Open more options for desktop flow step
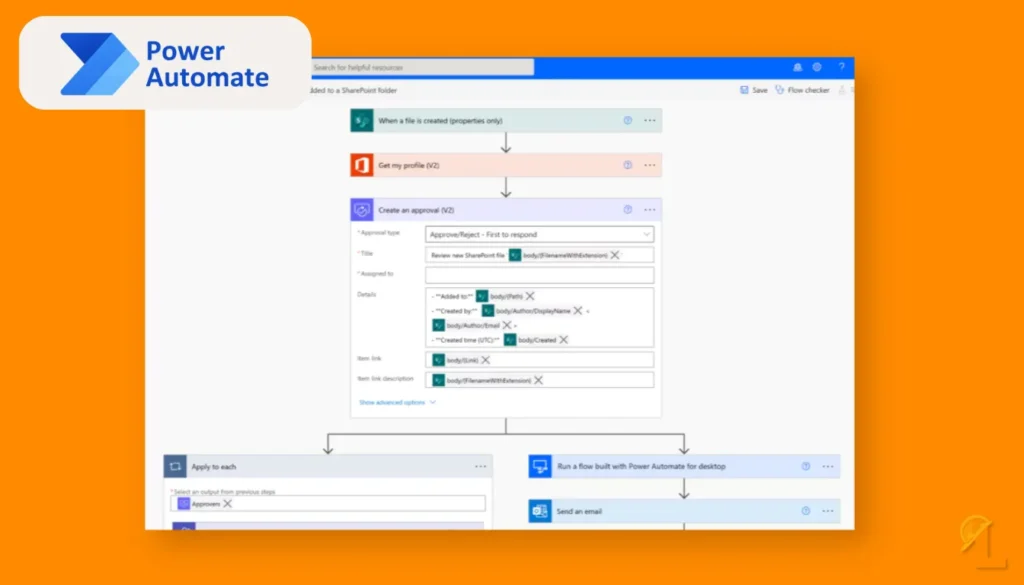The height and width of the screenshot is (585, 1024). point(828,466)
